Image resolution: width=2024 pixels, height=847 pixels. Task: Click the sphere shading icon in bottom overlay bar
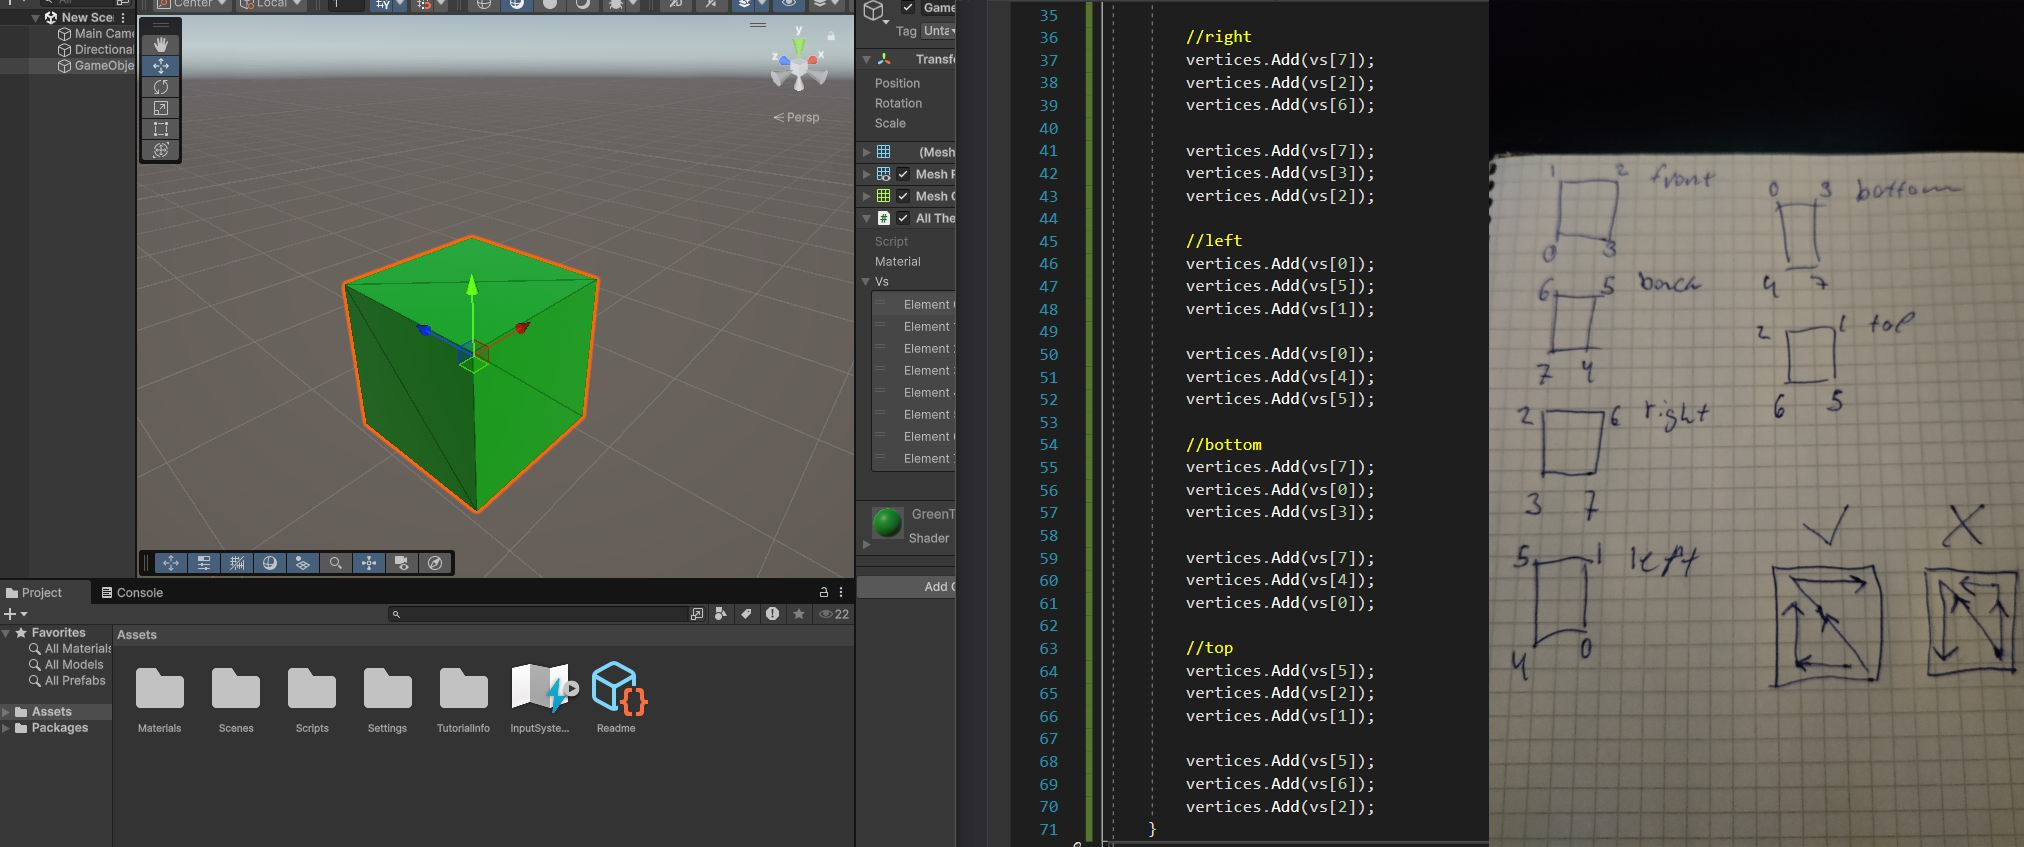pos(270,563)
